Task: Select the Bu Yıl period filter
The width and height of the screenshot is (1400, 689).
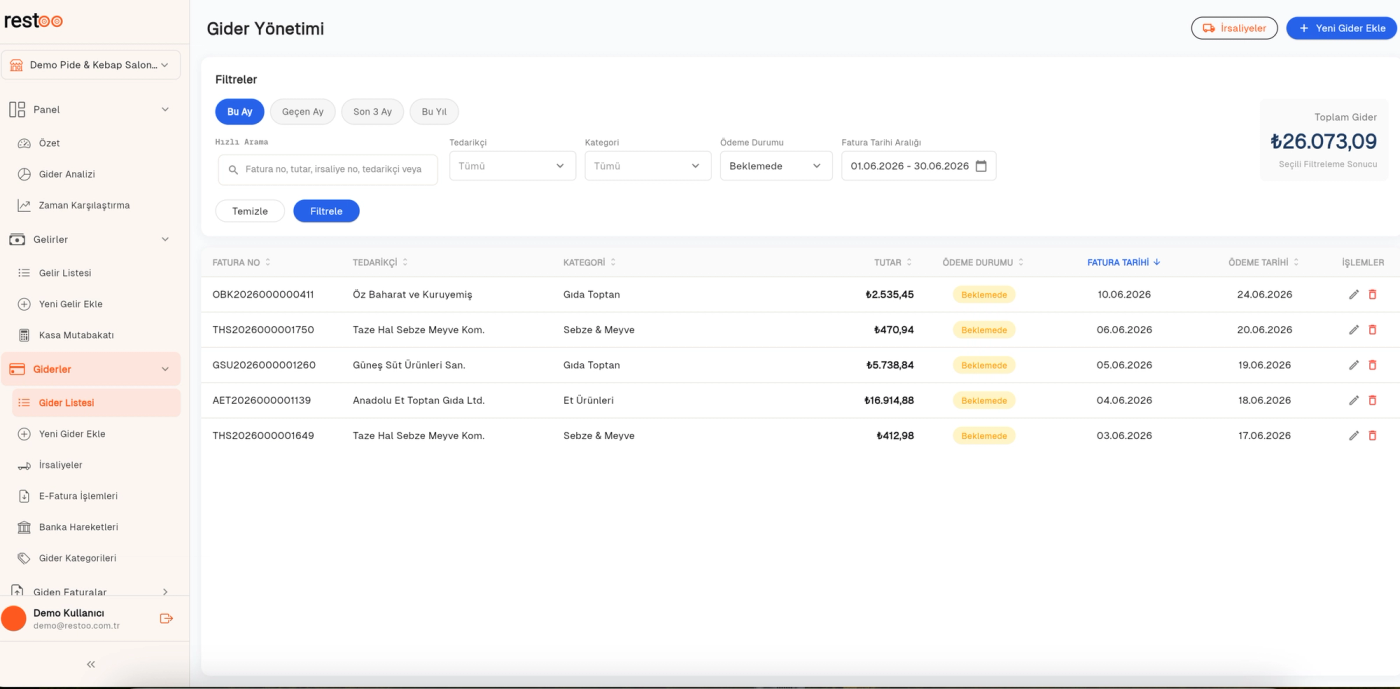Action: (434, 111)
